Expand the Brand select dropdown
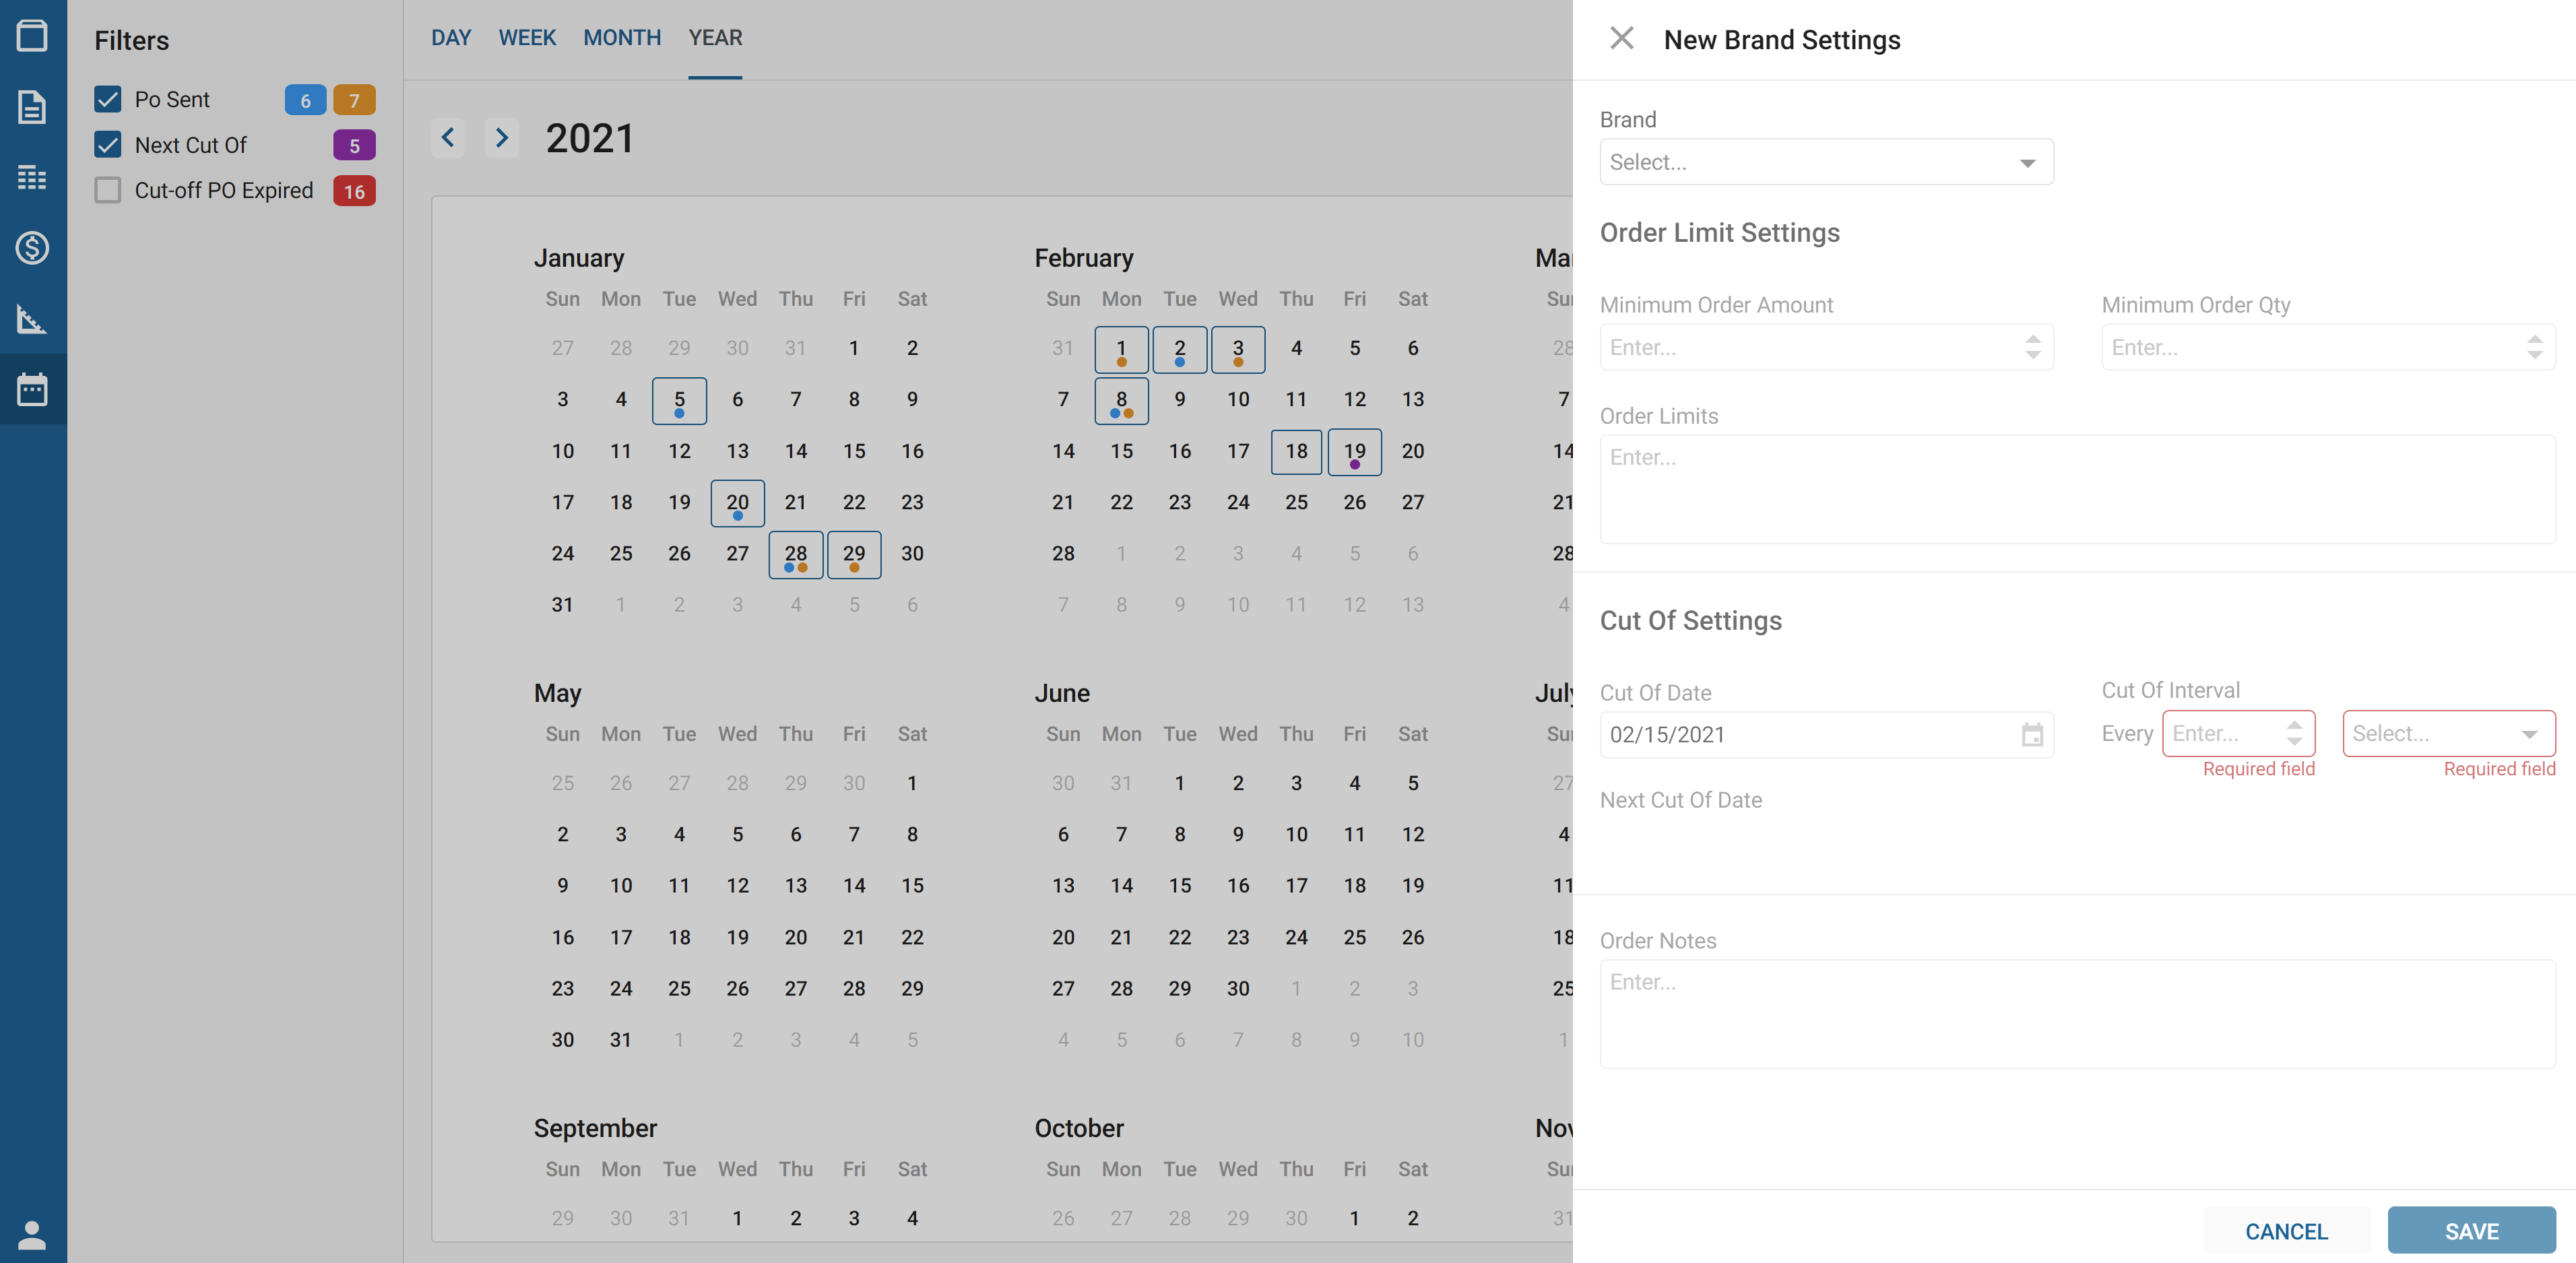Screen dimensions: 2576x1263 click(1826, 162)
